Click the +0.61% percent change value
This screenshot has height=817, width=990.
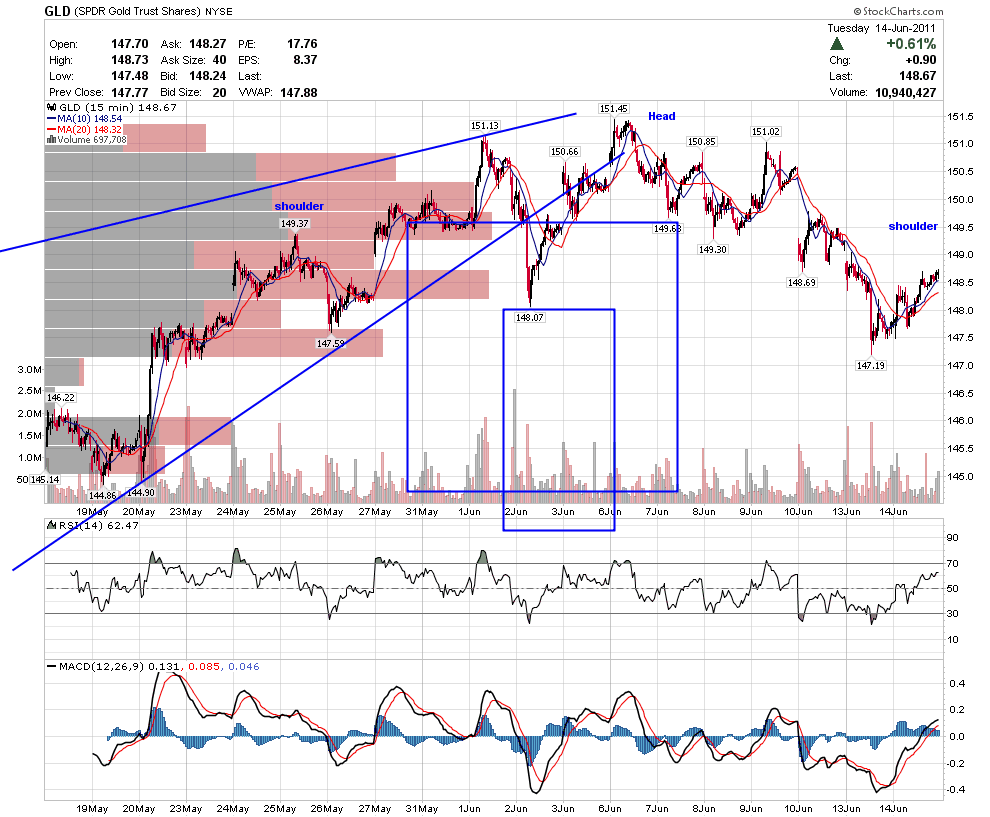911,44
